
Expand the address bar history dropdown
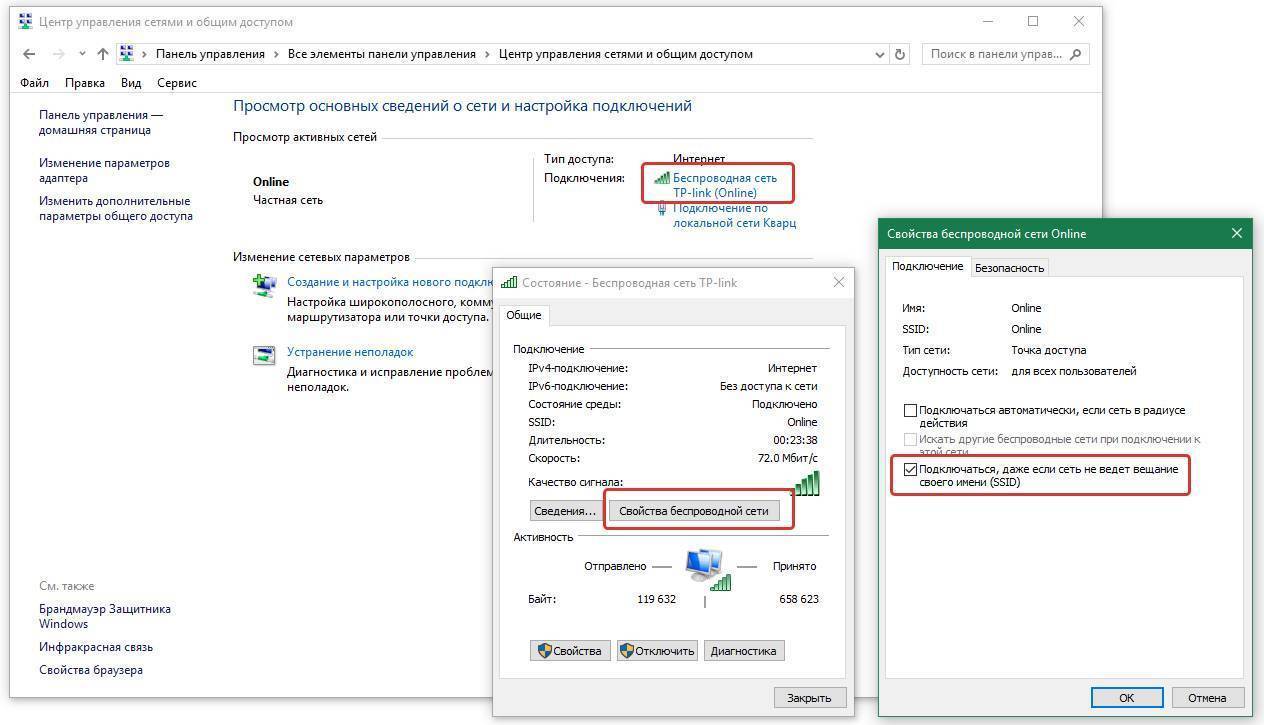880,54
